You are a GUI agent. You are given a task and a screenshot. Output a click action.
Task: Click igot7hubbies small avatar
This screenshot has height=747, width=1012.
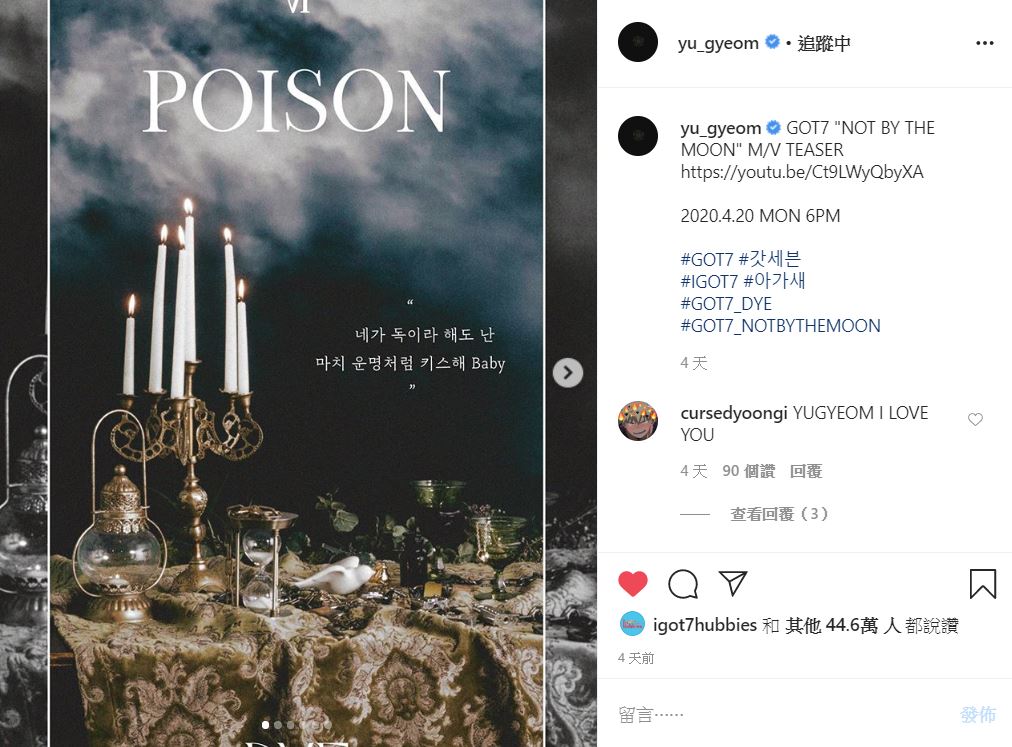(x=632, y=624)
